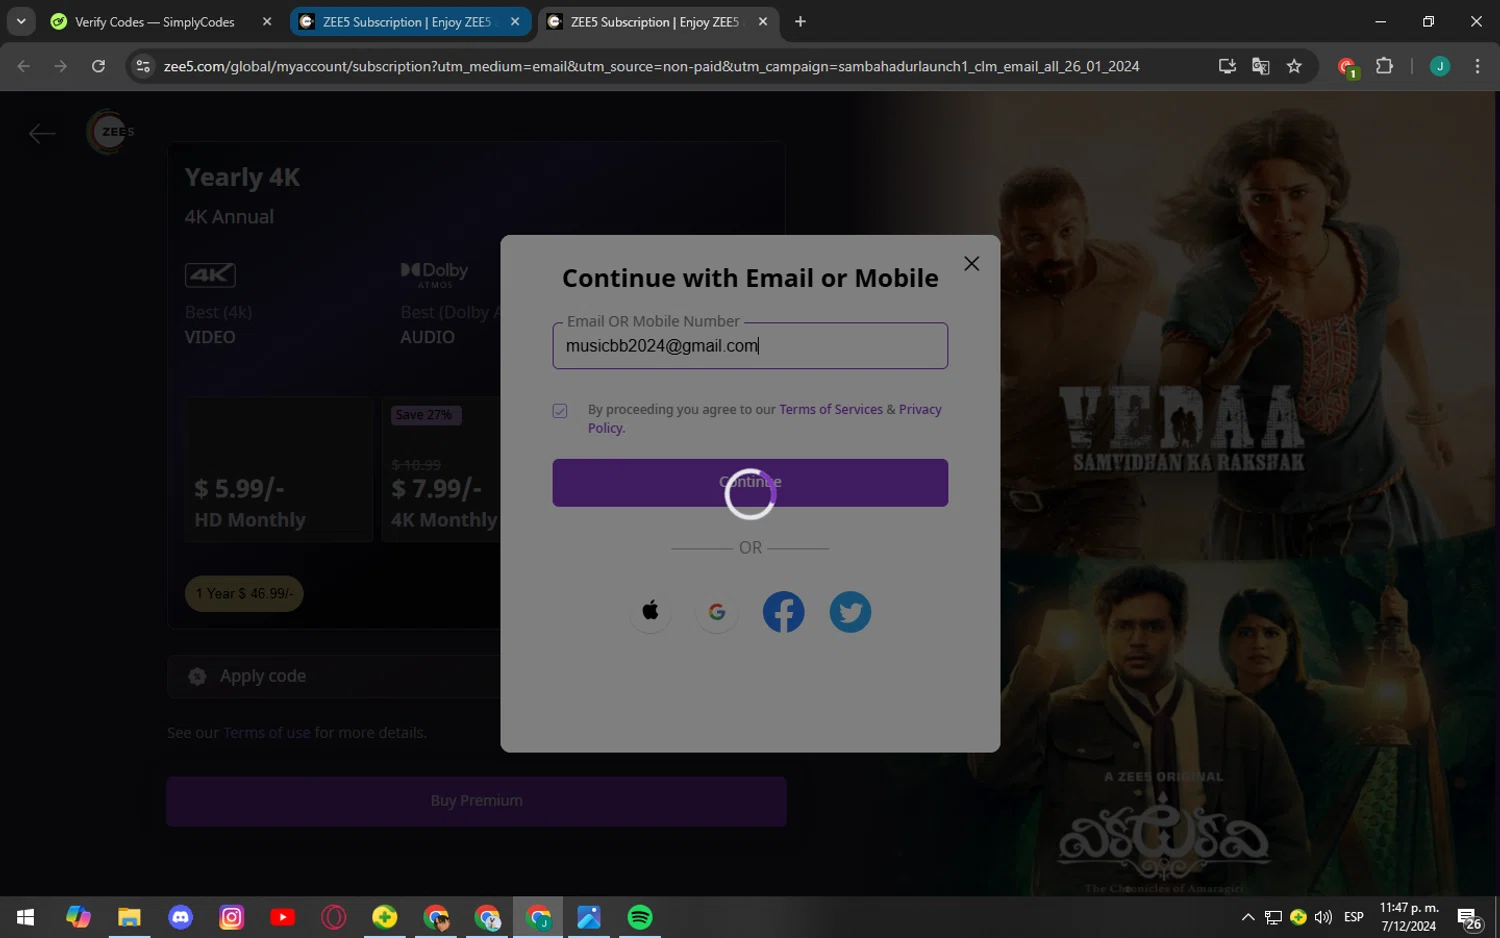This screenshot has width=1500, height=938.
Task: Bookmark this page with the star
Action: (x=1295, y=66)
